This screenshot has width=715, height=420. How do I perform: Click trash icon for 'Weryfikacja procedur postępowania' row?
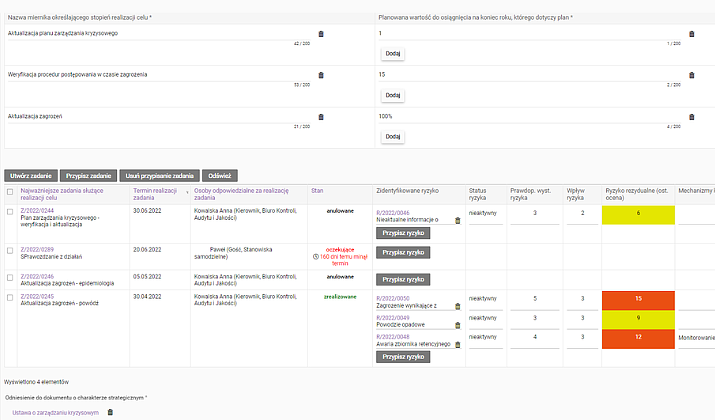pos(321,75)
